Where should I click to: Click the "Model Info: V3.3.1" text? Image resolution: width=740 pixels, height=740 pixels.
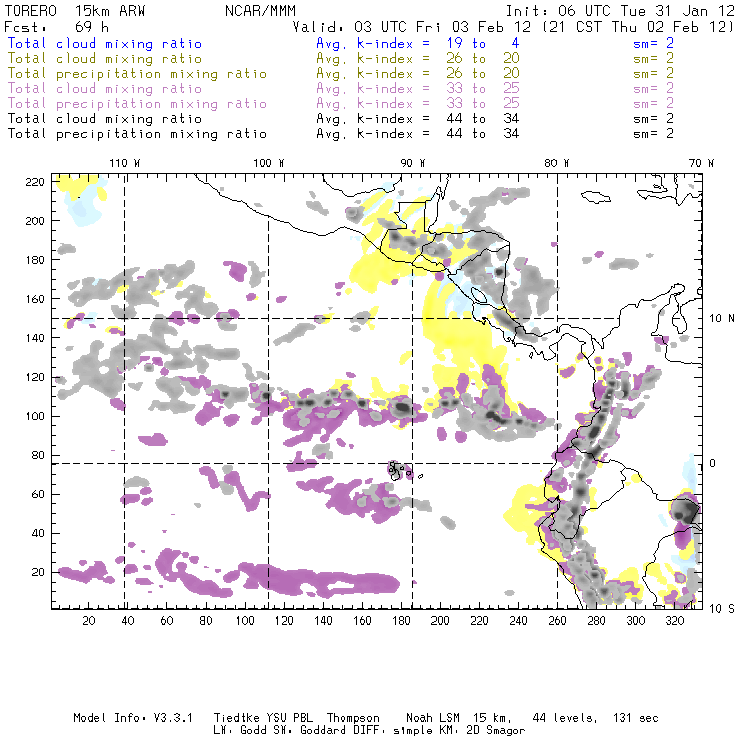coord(133,718)
